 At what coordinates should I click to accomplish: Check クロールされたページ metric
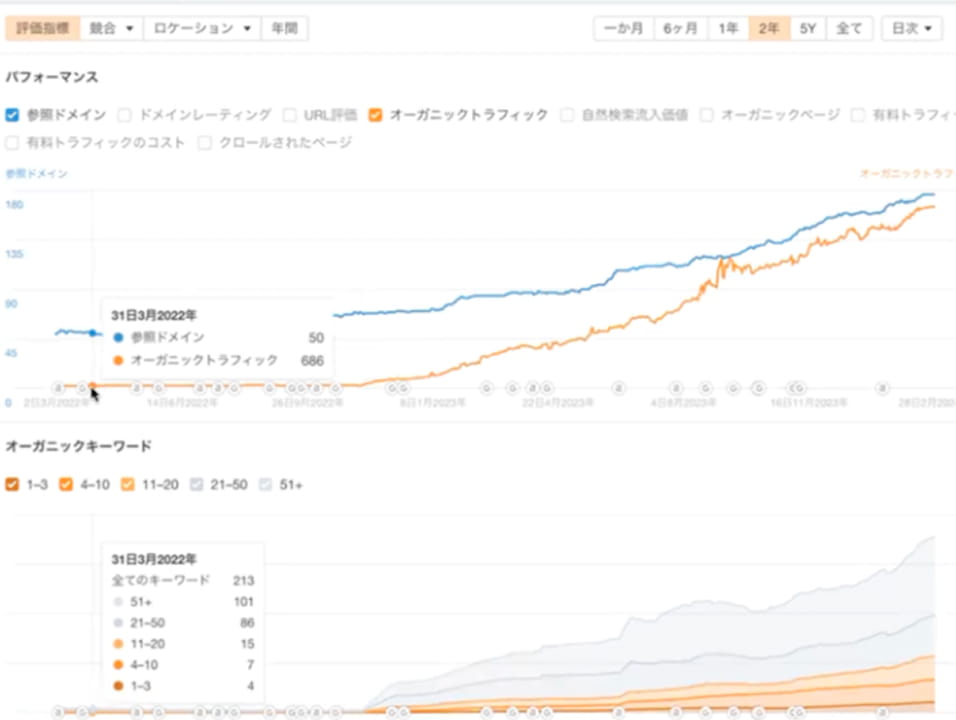tap(205, 143)
